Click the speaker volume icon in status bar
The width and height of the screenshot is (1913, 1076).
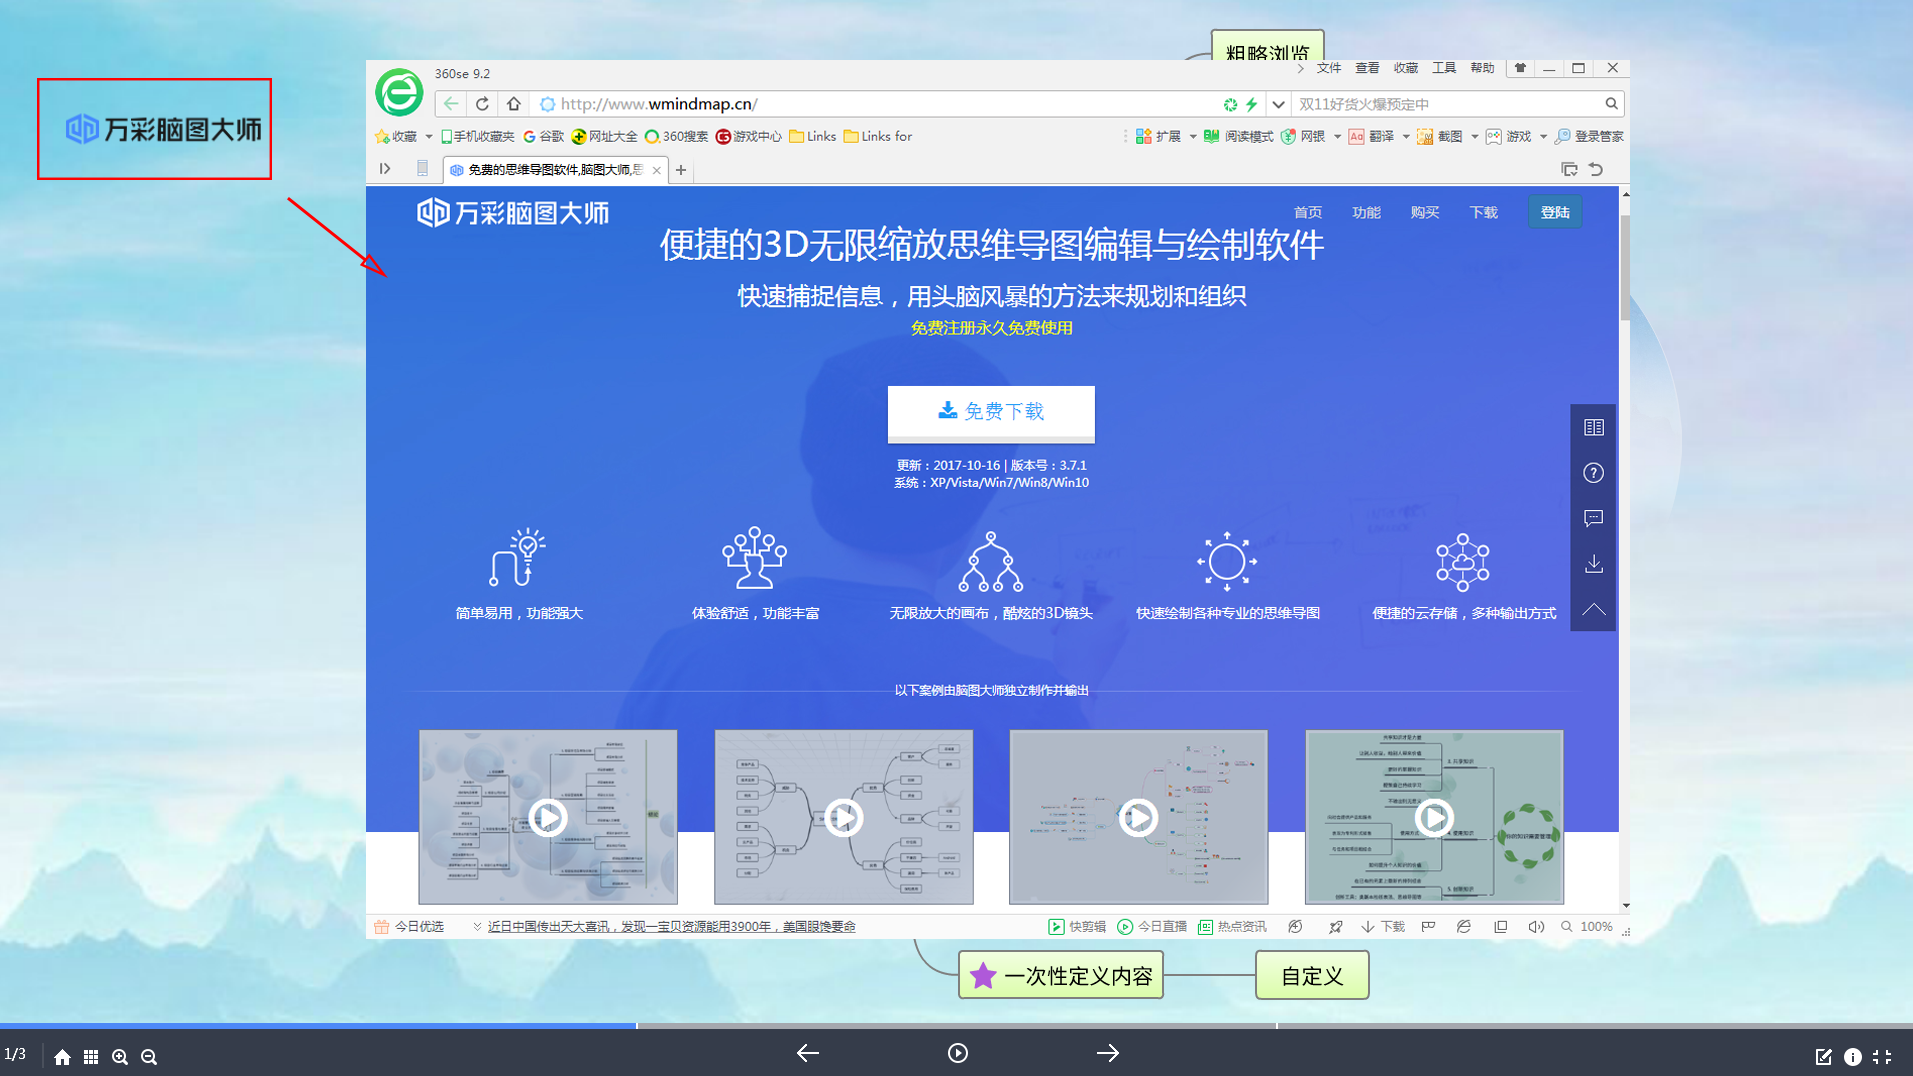tap(1537, 927)
